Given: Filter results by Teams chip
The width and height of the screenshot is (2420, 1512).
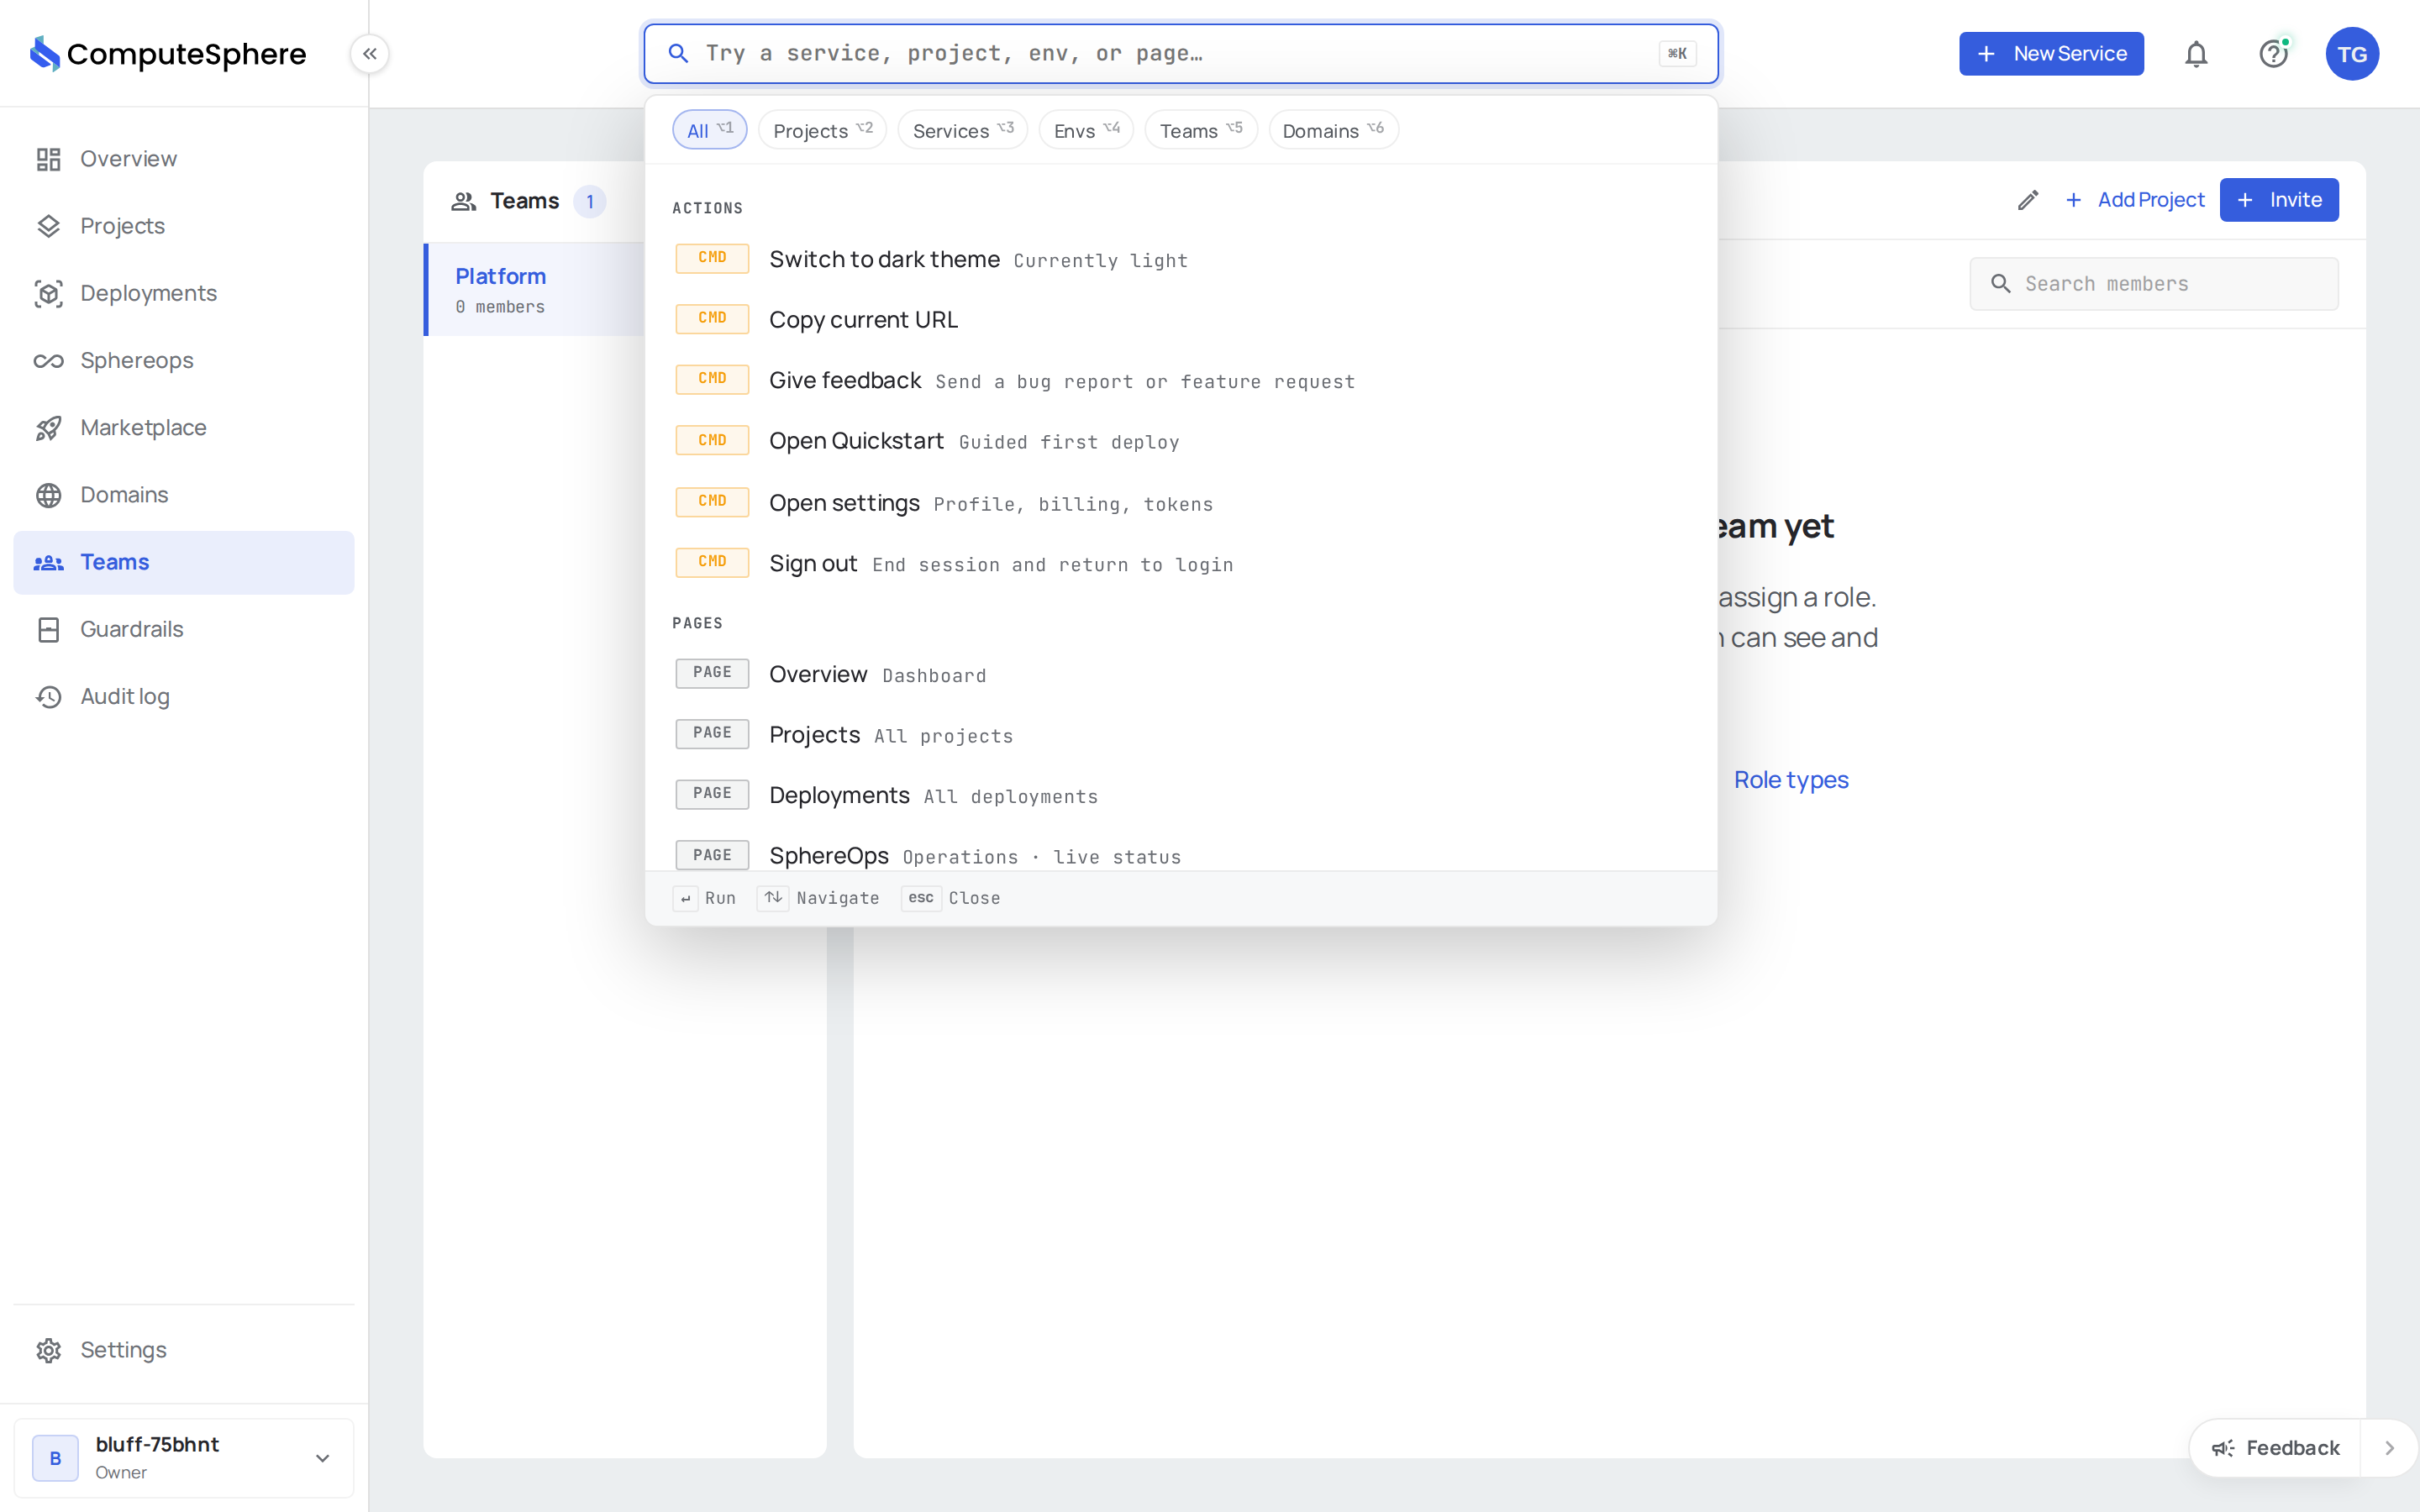Looking at the screenshot, I should point(1201,130).
